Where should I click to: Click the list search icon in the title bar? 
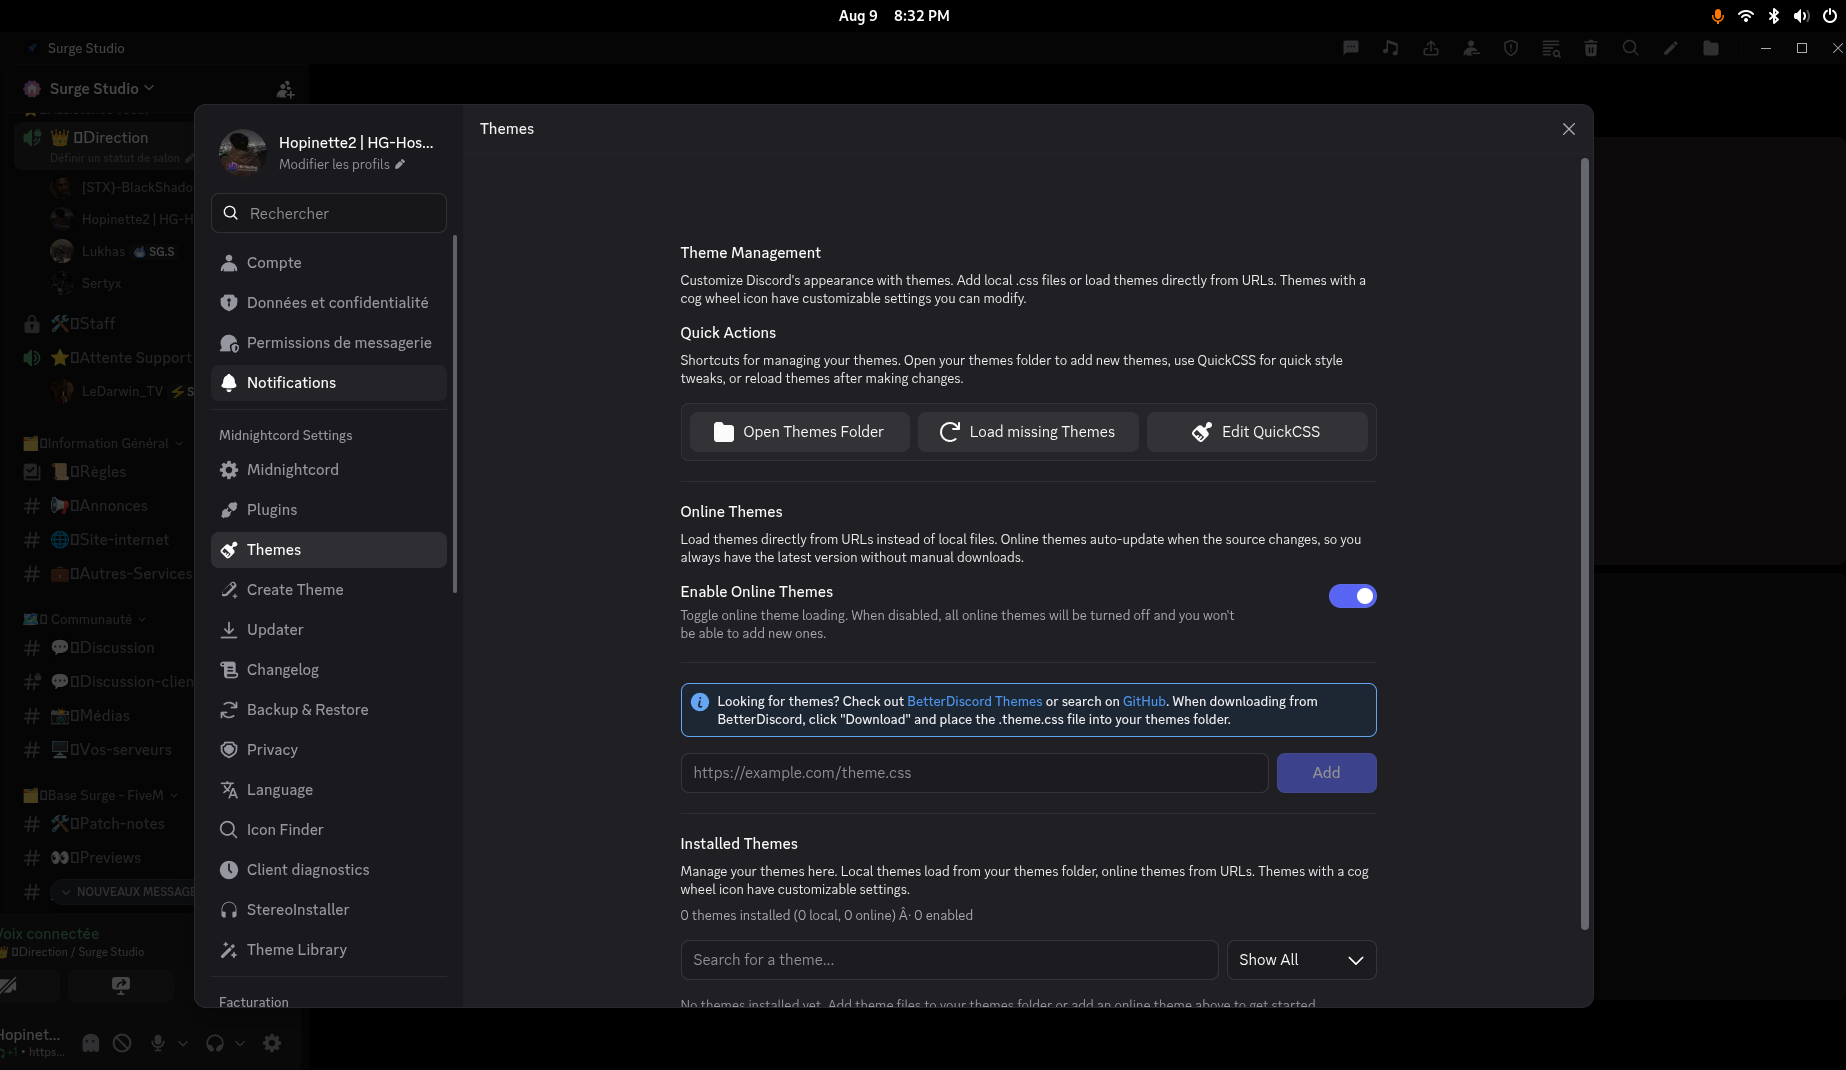1551,48
